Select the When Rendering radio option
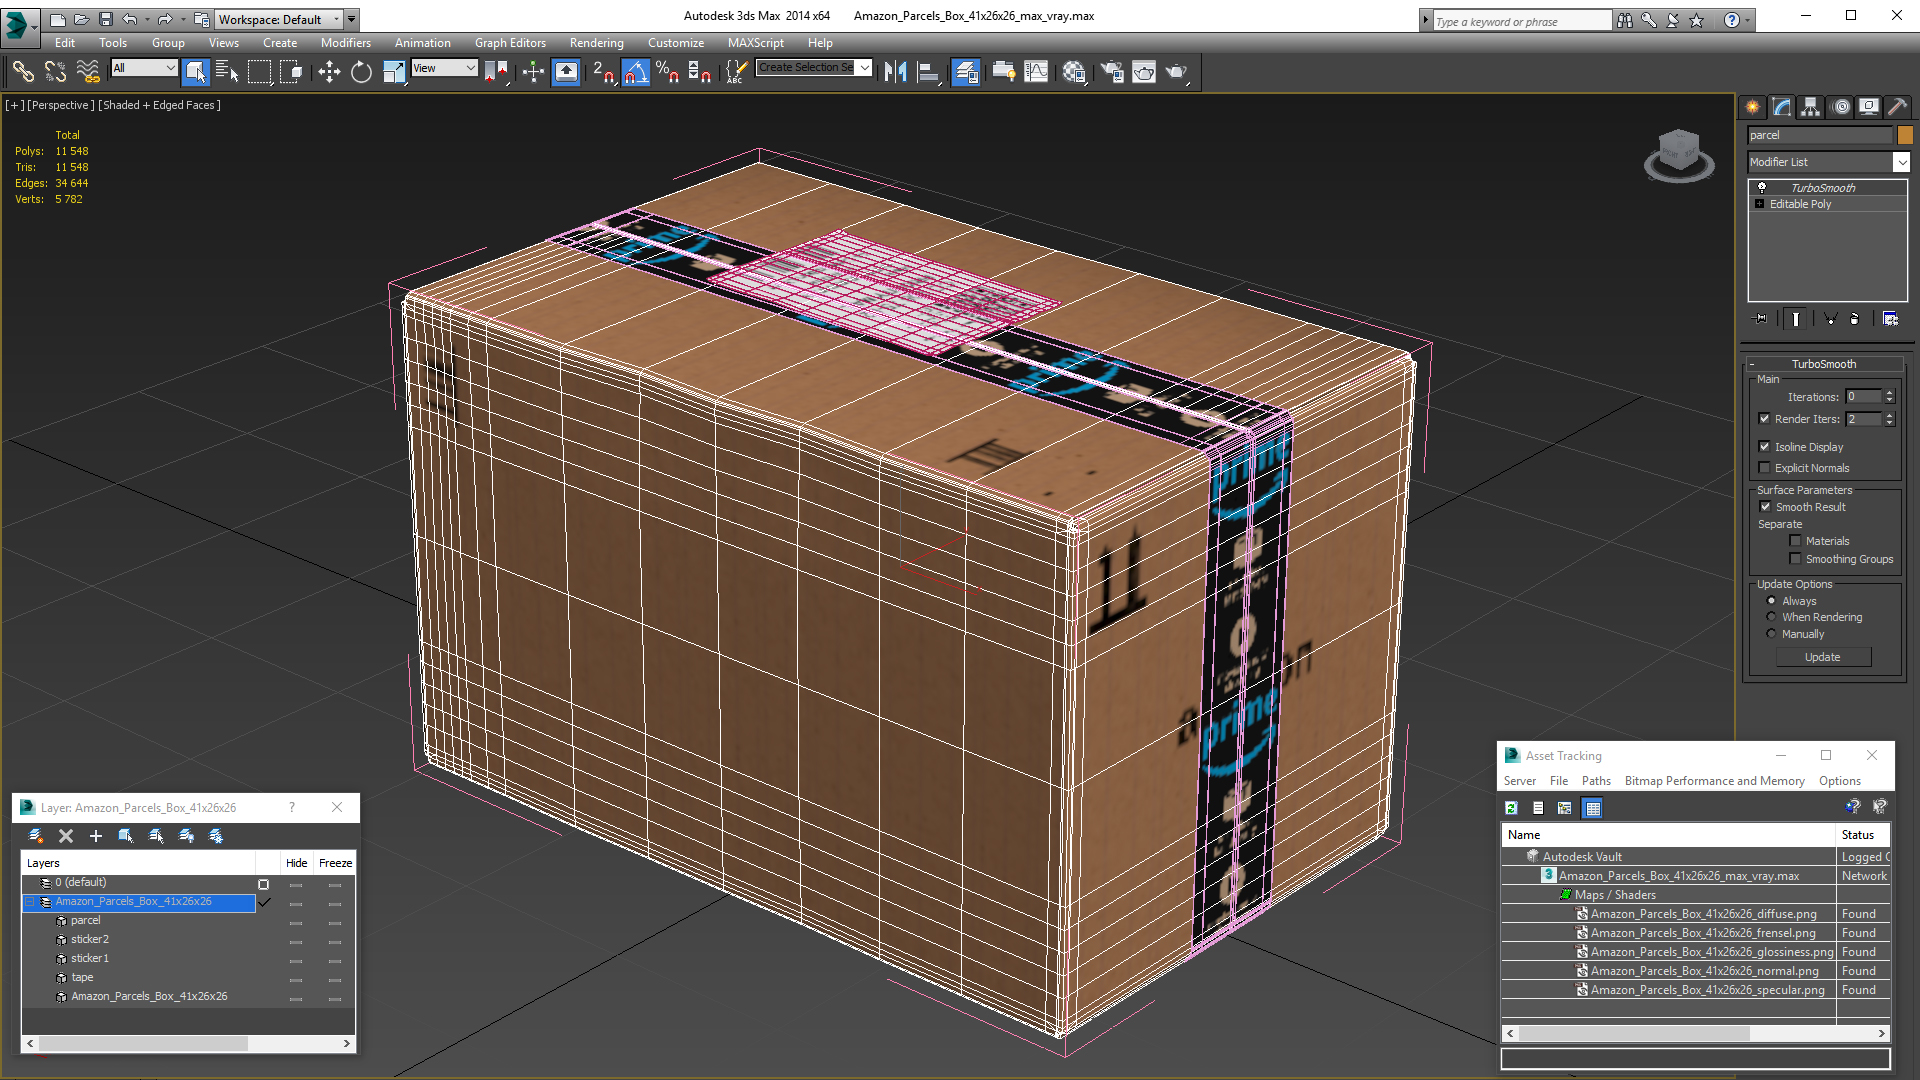Viewport: 1920px width, 1080px height. 1772,617
